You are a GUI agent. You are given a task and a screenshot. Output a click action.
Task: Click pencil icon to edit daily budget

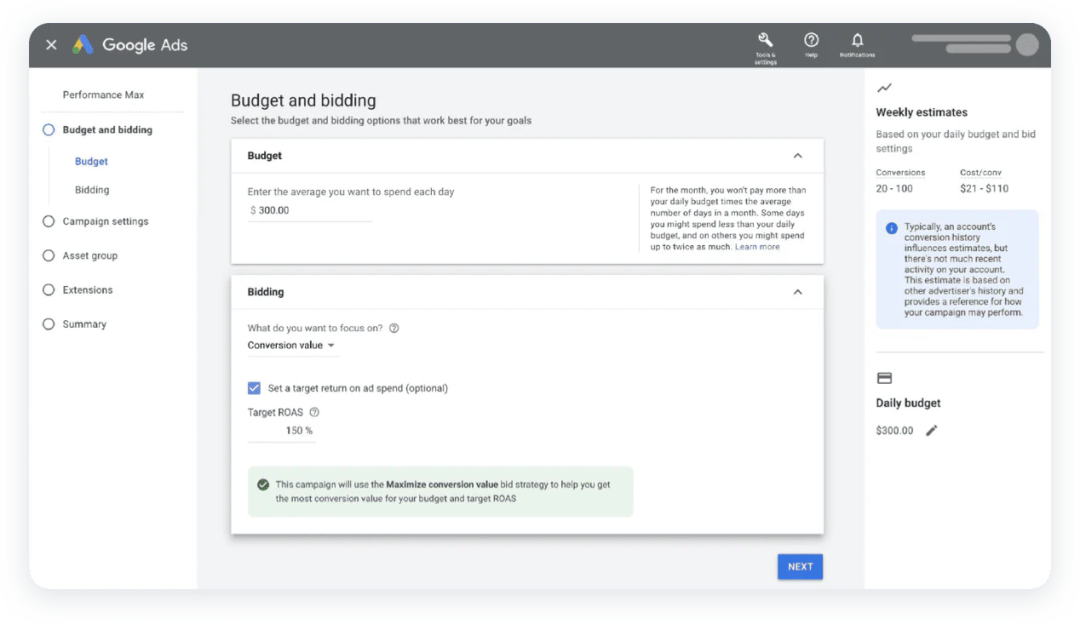pos(932,430)
